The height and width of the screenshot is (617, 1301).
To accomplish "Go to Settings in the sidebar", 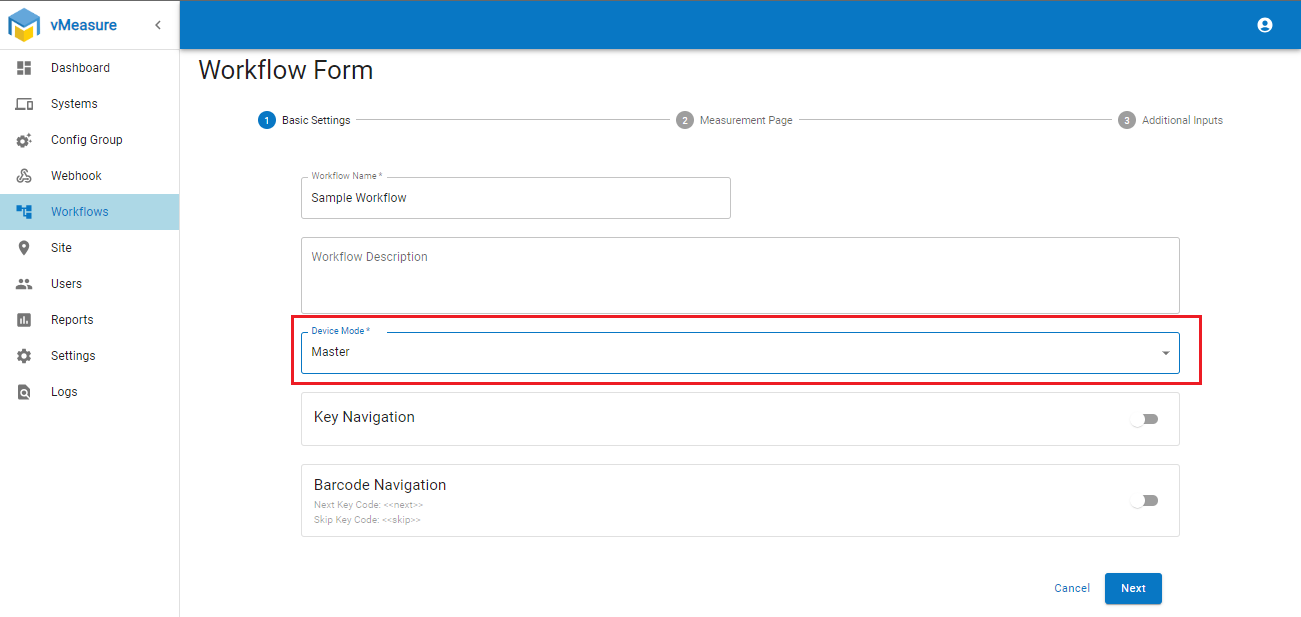I will (90, 356).
